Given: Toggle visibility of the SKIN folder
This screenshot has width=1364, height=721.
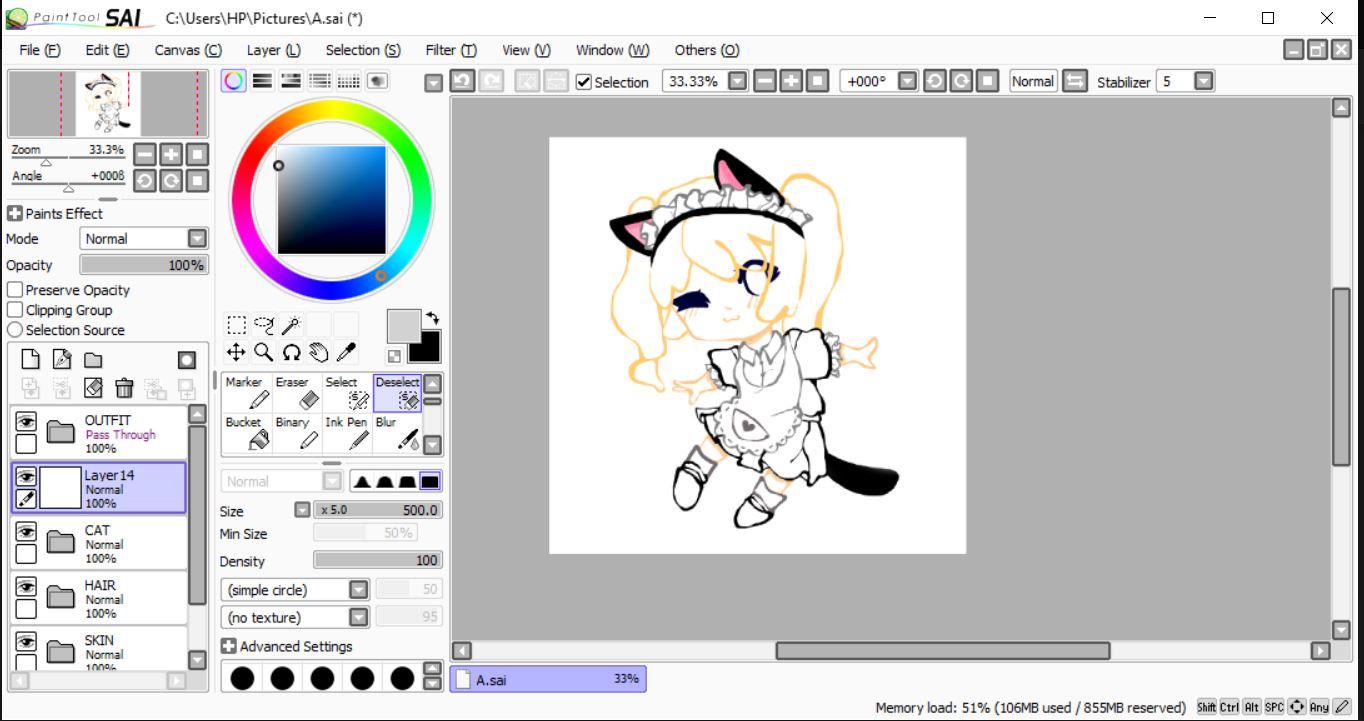Looking at the screenshot, I should coord(26,642).
